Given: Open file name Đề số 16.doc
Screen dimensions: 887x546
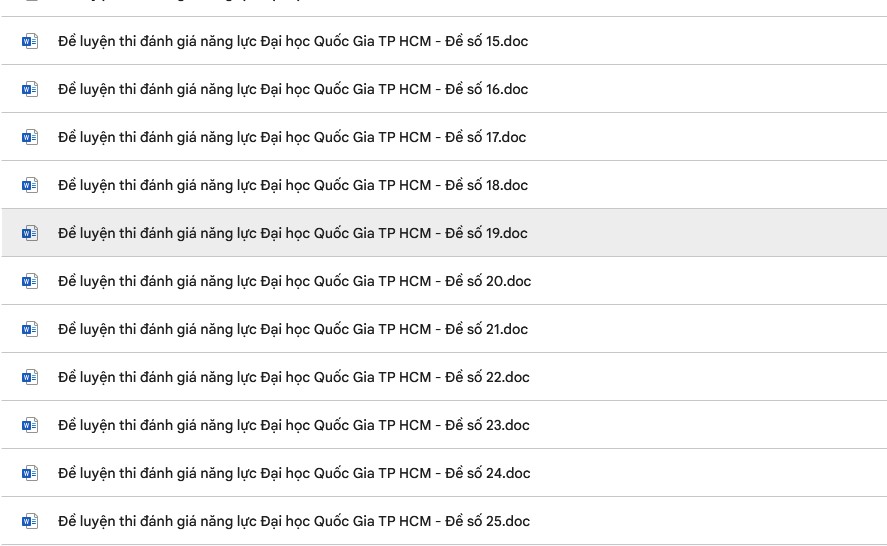Looking at the screenshot, I should tap(293, 89).
